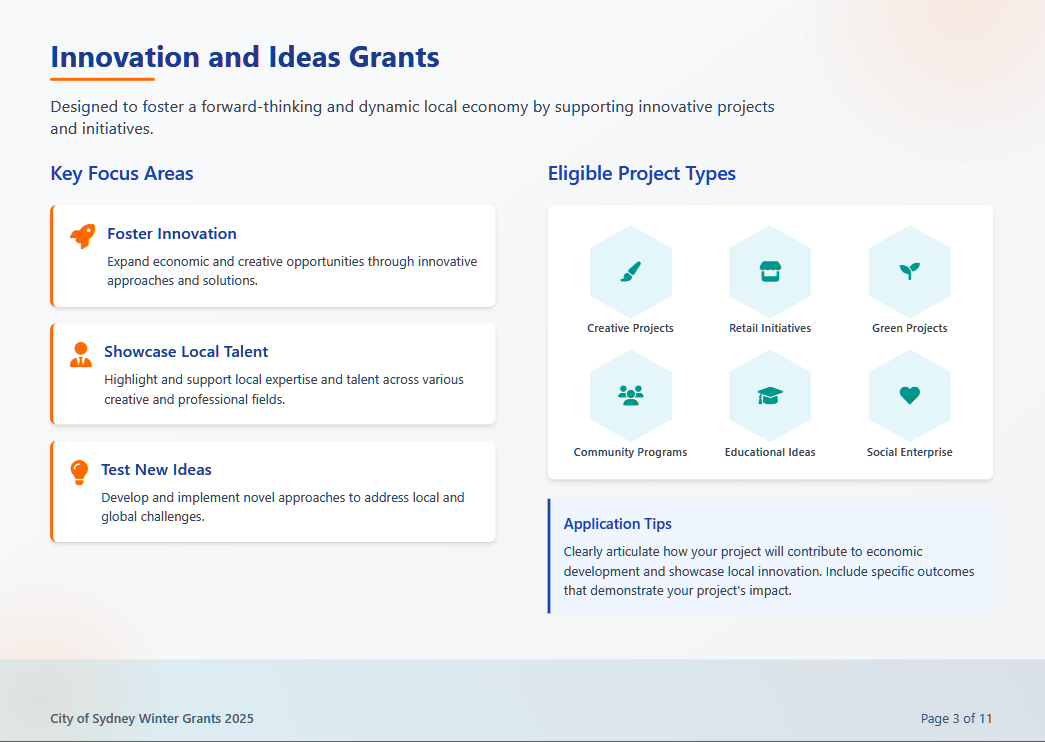
Task: Click the Key Focus Areas heading
Action: click(122, 174)
